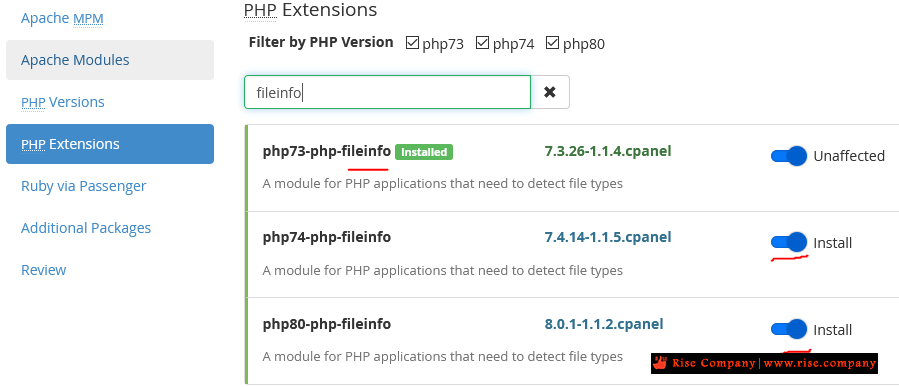This screenshot has height=387, width=899.
Task: Toggle php73 version filter checkbox
Action: [x=412, y=42]
